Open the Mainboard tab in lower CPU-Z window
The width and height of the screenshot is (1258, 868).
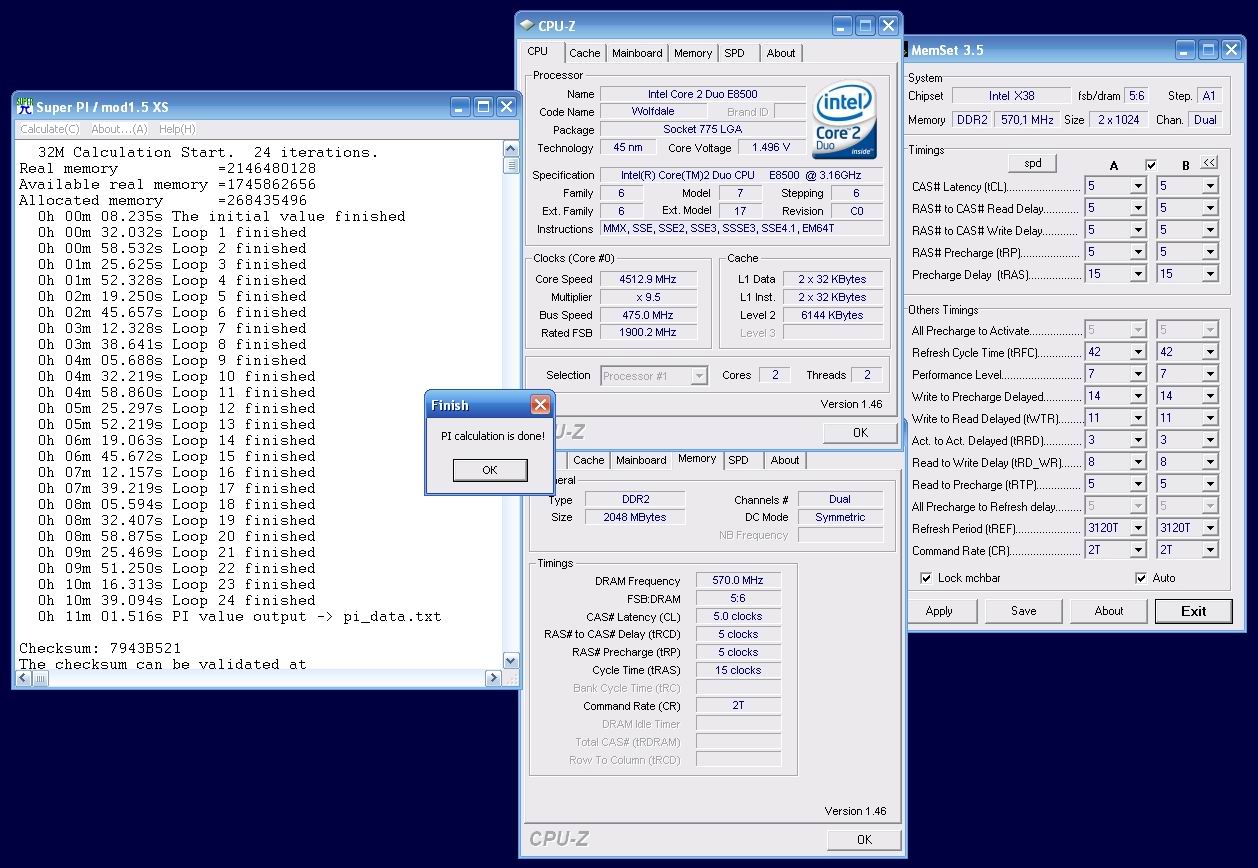pos(641,460)
